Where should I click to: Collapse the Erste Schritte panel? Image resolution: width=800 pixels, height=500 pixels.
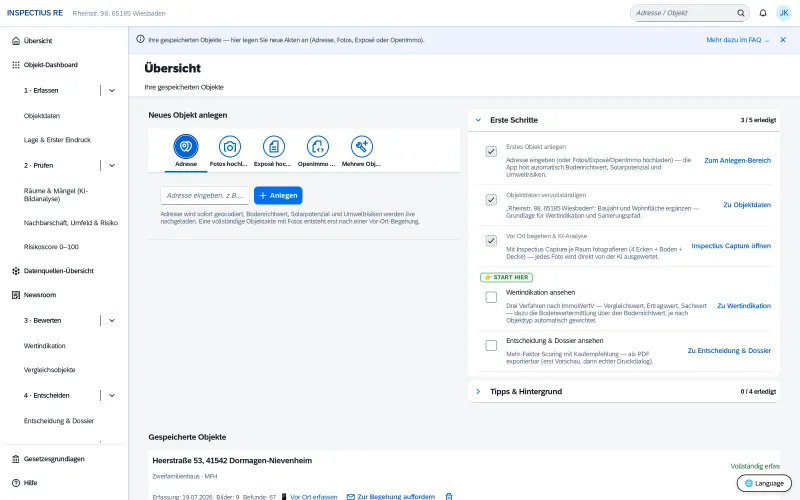click(x=478, y=120)
